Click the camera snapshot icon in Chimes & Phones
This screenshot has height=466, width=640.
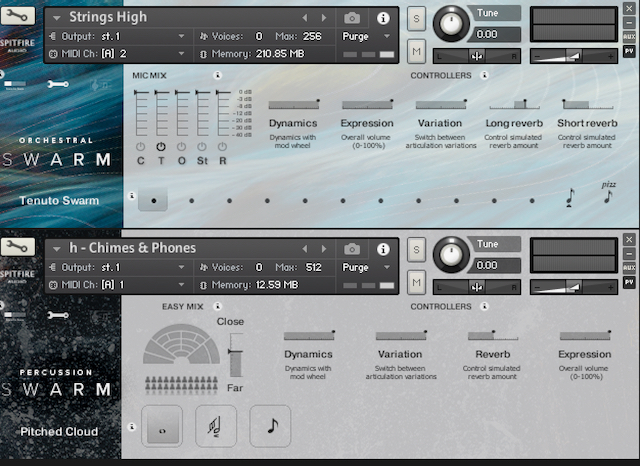click(x=352, y=249)
